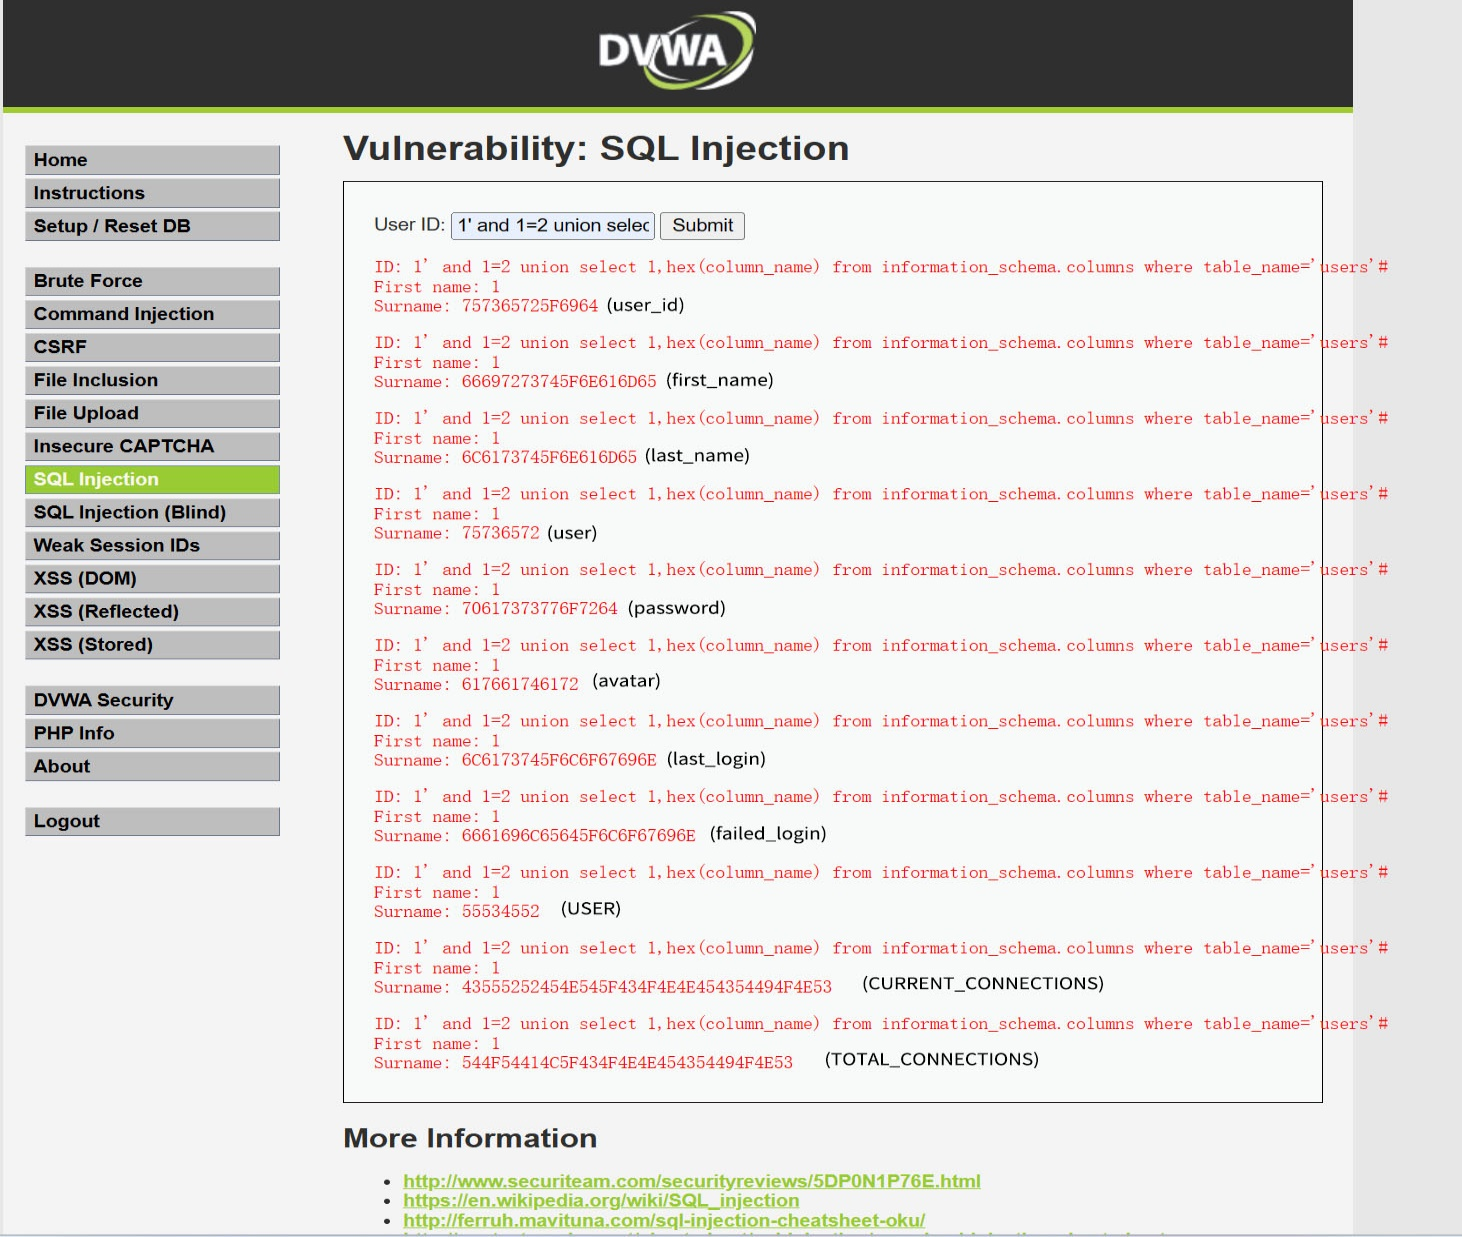Open the Wikipedia SQL injection link
Viewport: 1462px width, 1237px height.
point(601,1200)
